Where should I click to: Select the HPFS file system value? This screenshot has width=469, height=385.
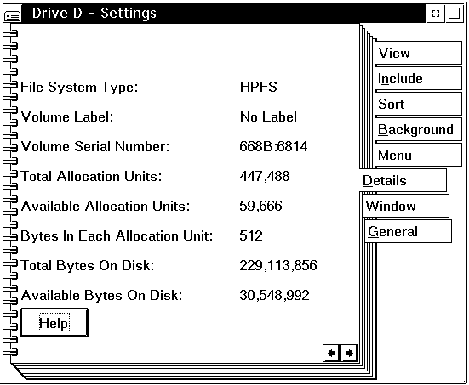coord(259,87)
